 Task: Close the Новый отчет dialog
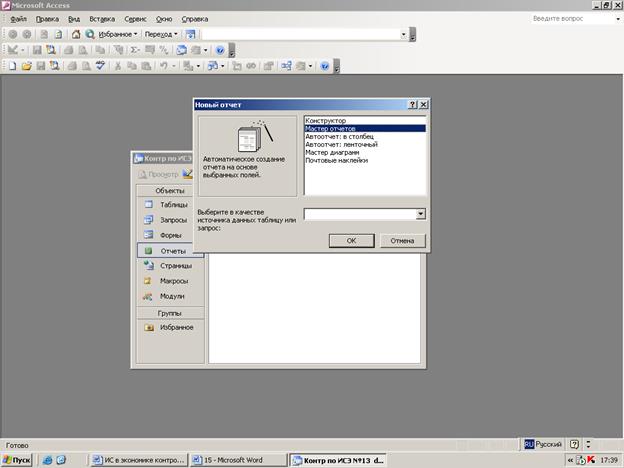pyautogui.click(x=423, y=105)
